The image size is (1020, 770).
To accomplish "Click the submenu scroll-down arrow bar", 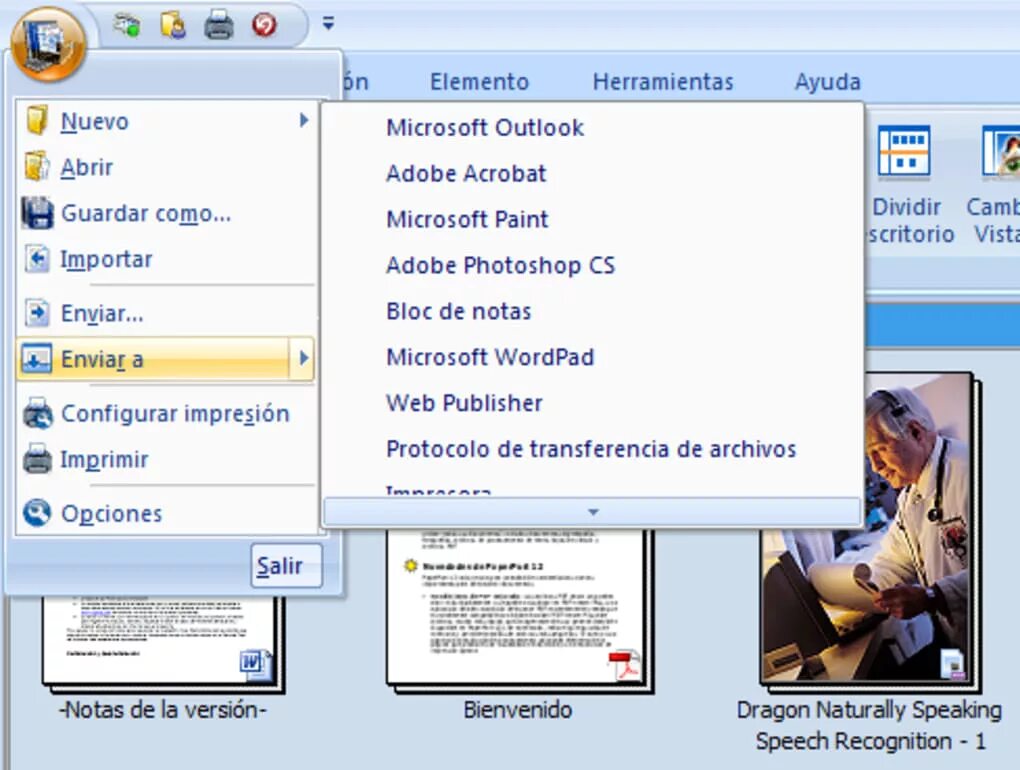I will 592,512.
